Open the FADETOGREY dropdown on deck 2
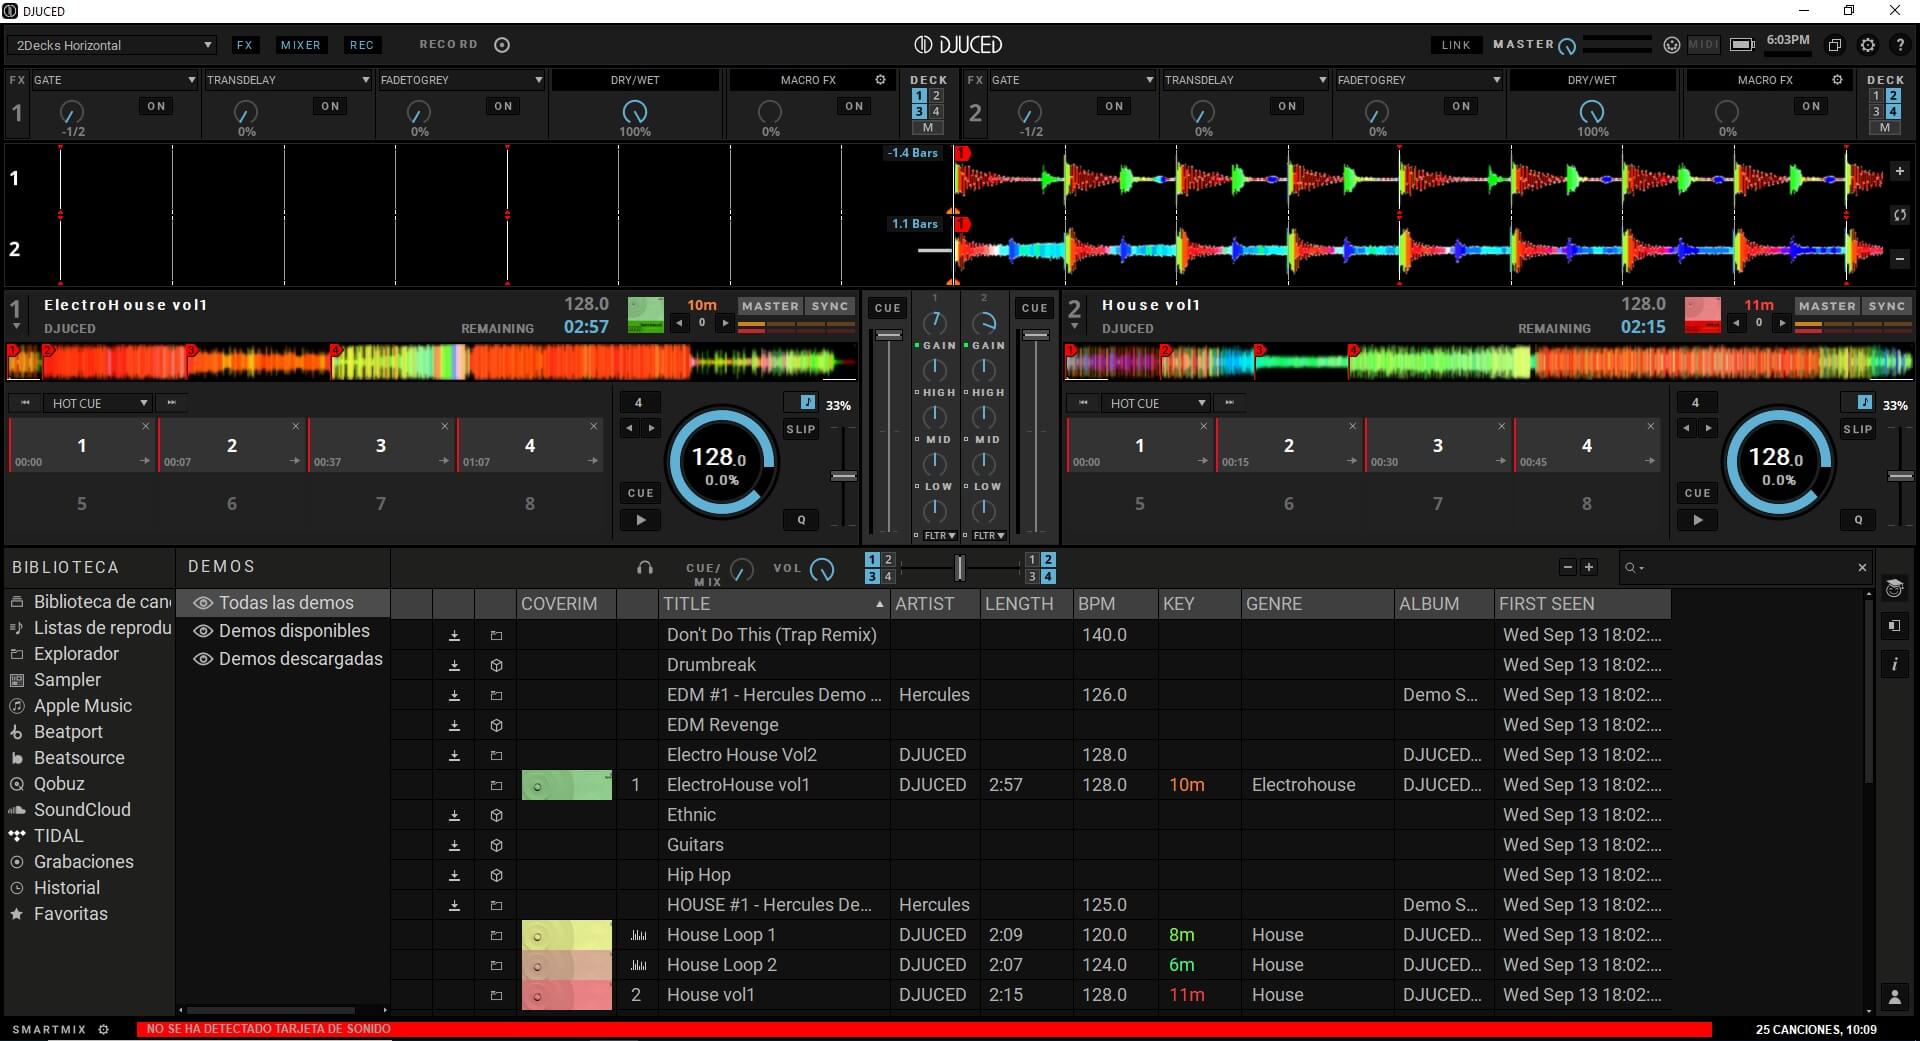 (x=1418, y=80)
